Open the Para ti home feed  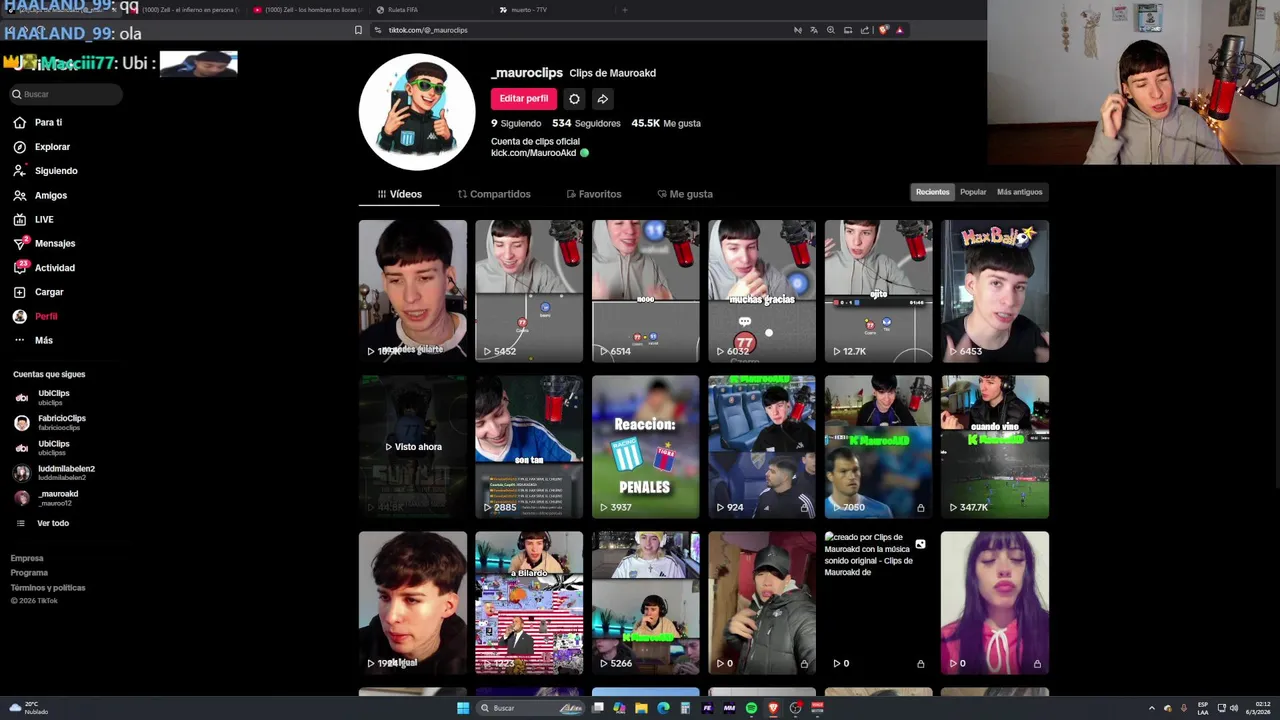click(38, 122)
